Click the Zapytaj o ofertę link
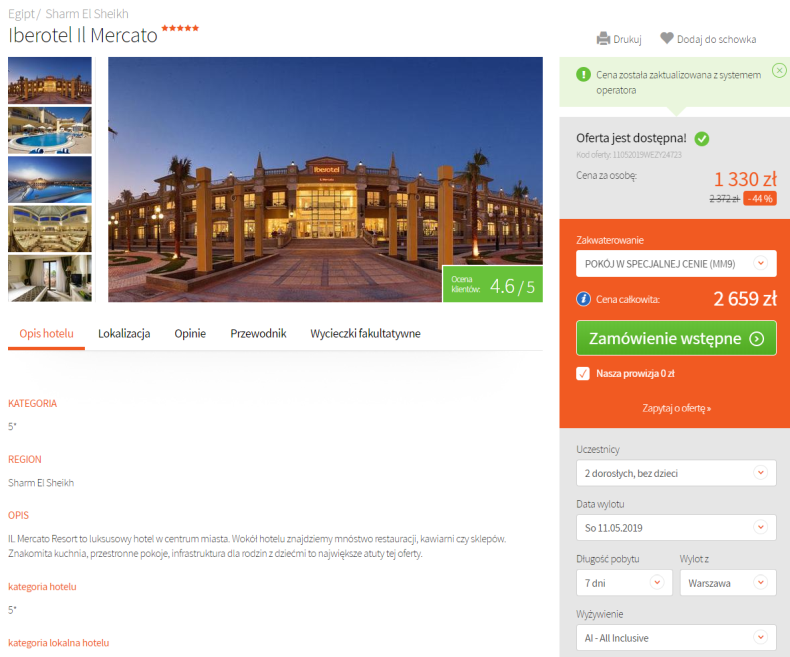Viewport: 790px width, 657px height. (676, 408)
